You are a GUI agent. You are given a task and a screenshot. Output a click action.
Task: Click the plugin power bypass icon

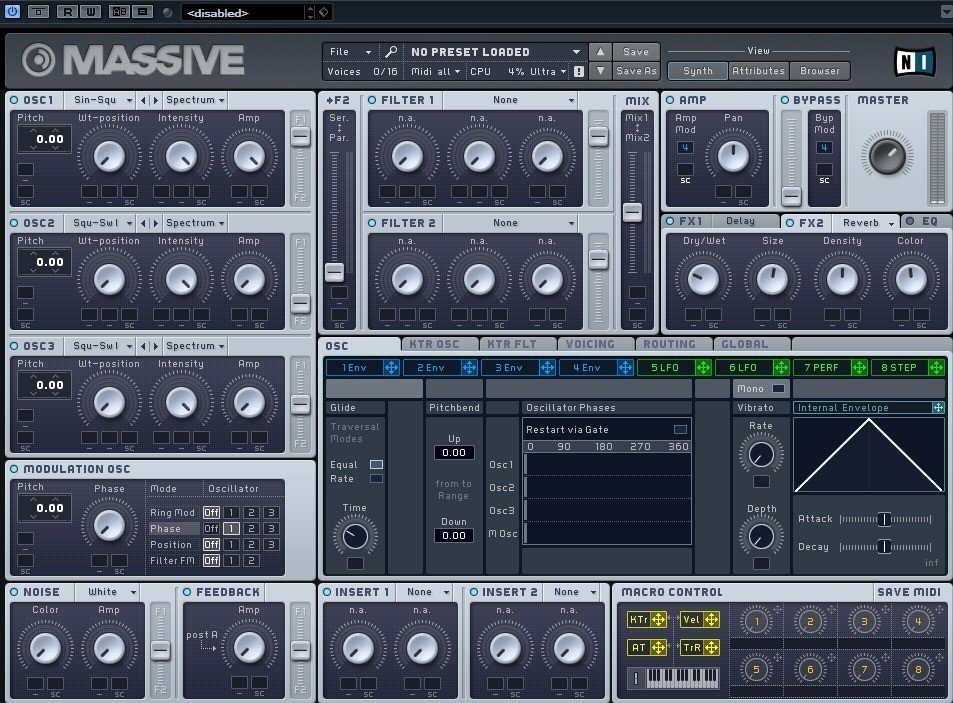(x=12, y=11)
